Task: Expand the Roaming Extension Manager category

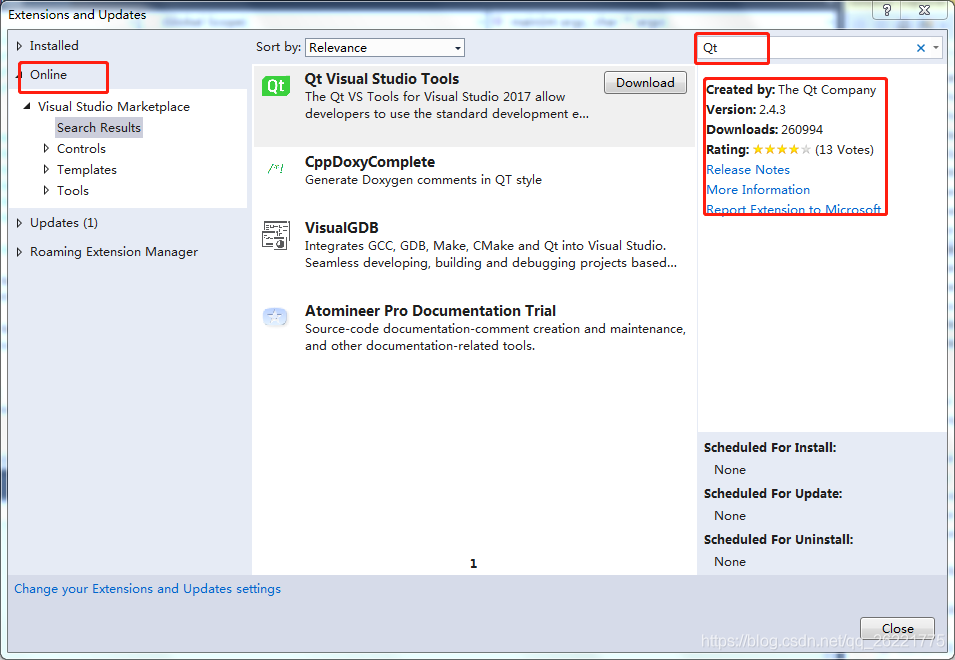Action: click(19, 252)
